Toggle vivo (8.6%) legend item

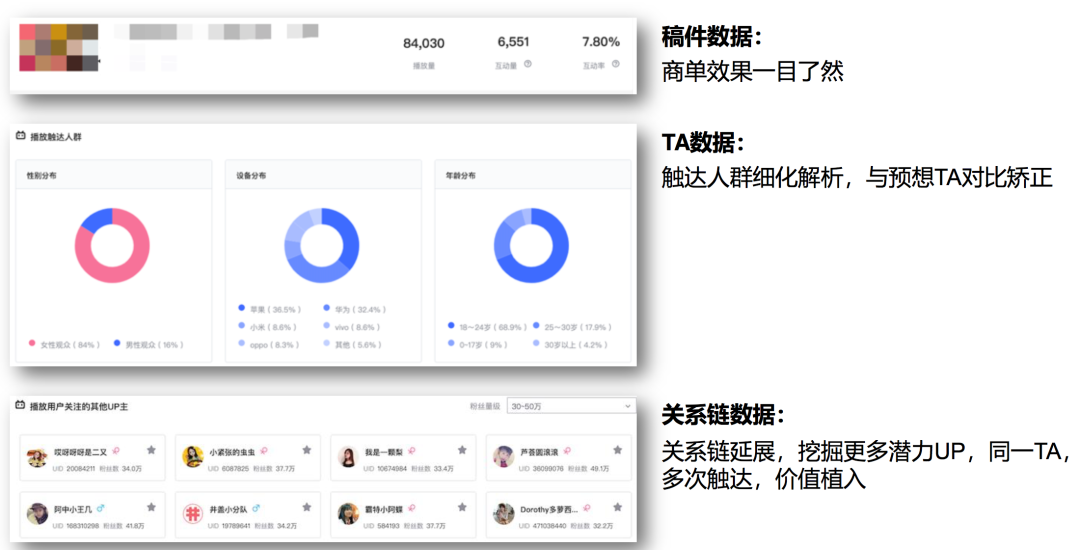(352, 327)
